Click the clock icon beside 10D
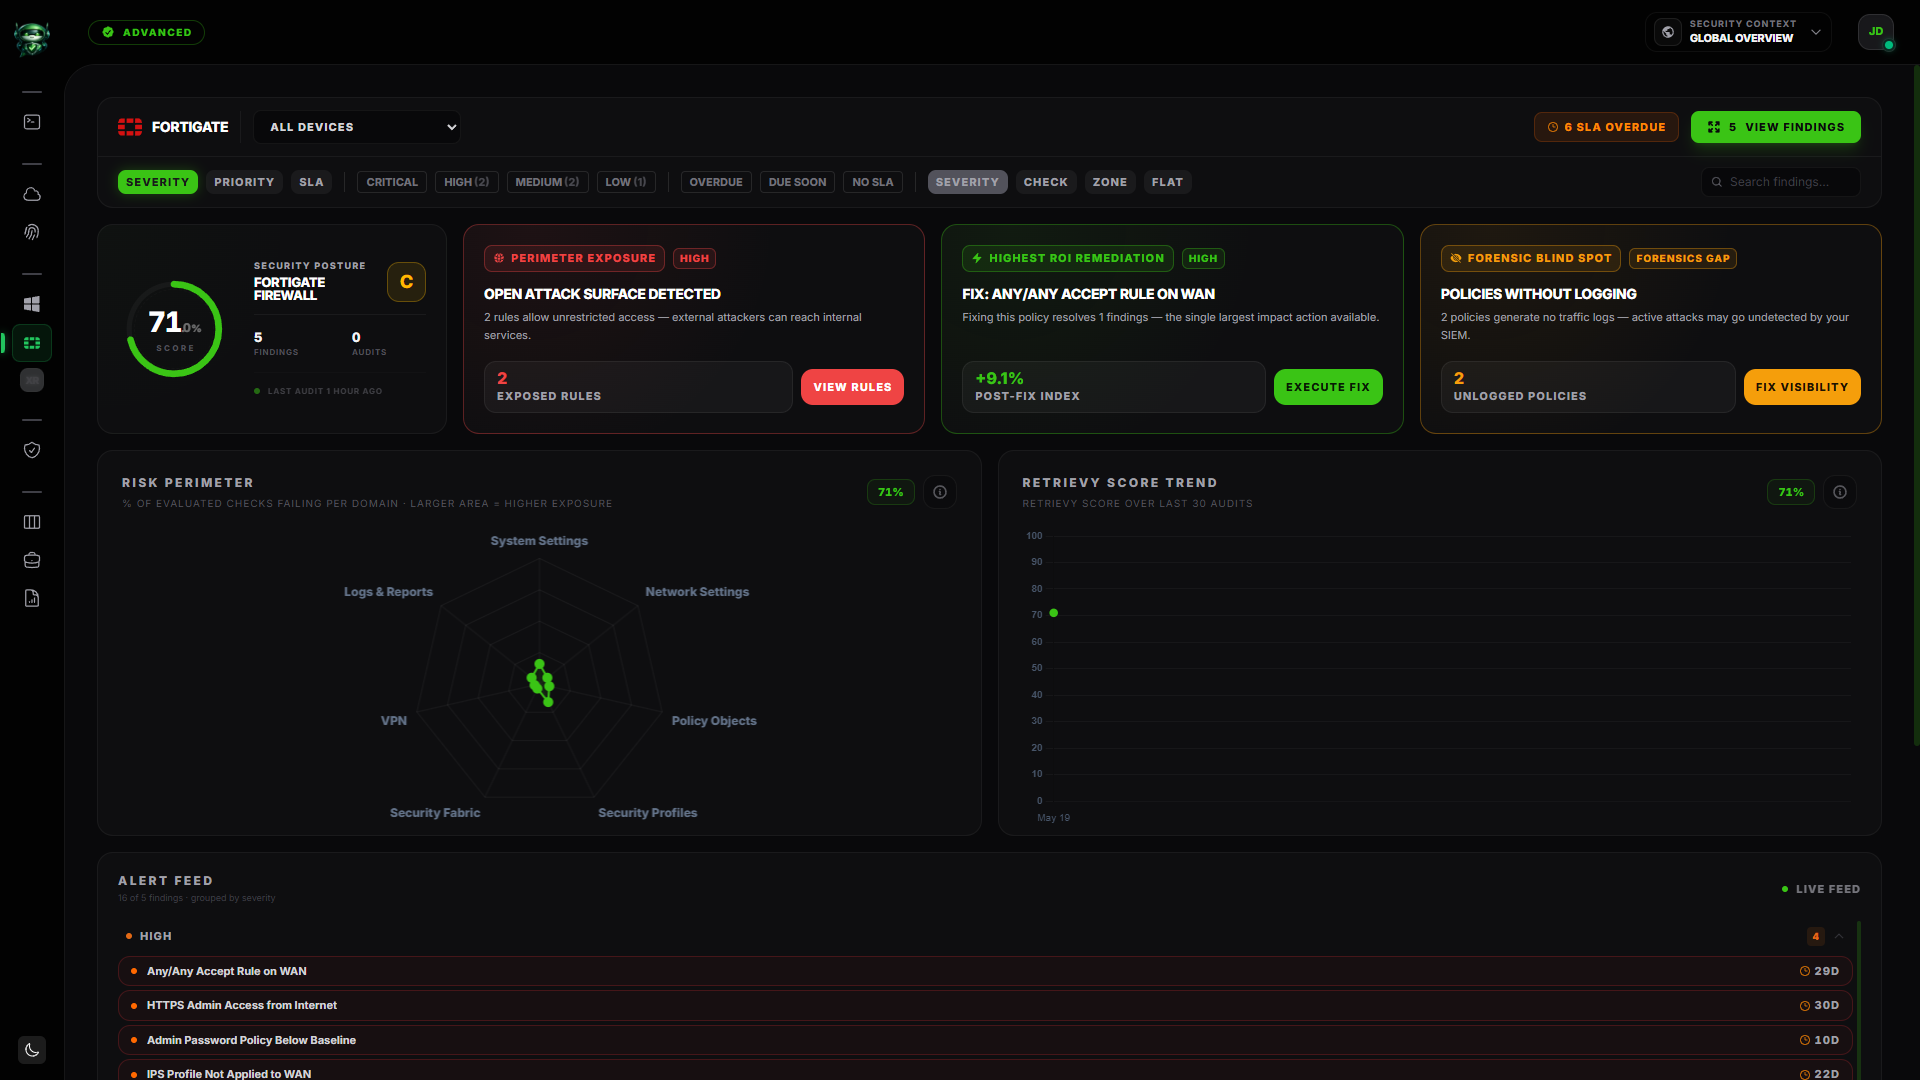 [1805, 1040]
